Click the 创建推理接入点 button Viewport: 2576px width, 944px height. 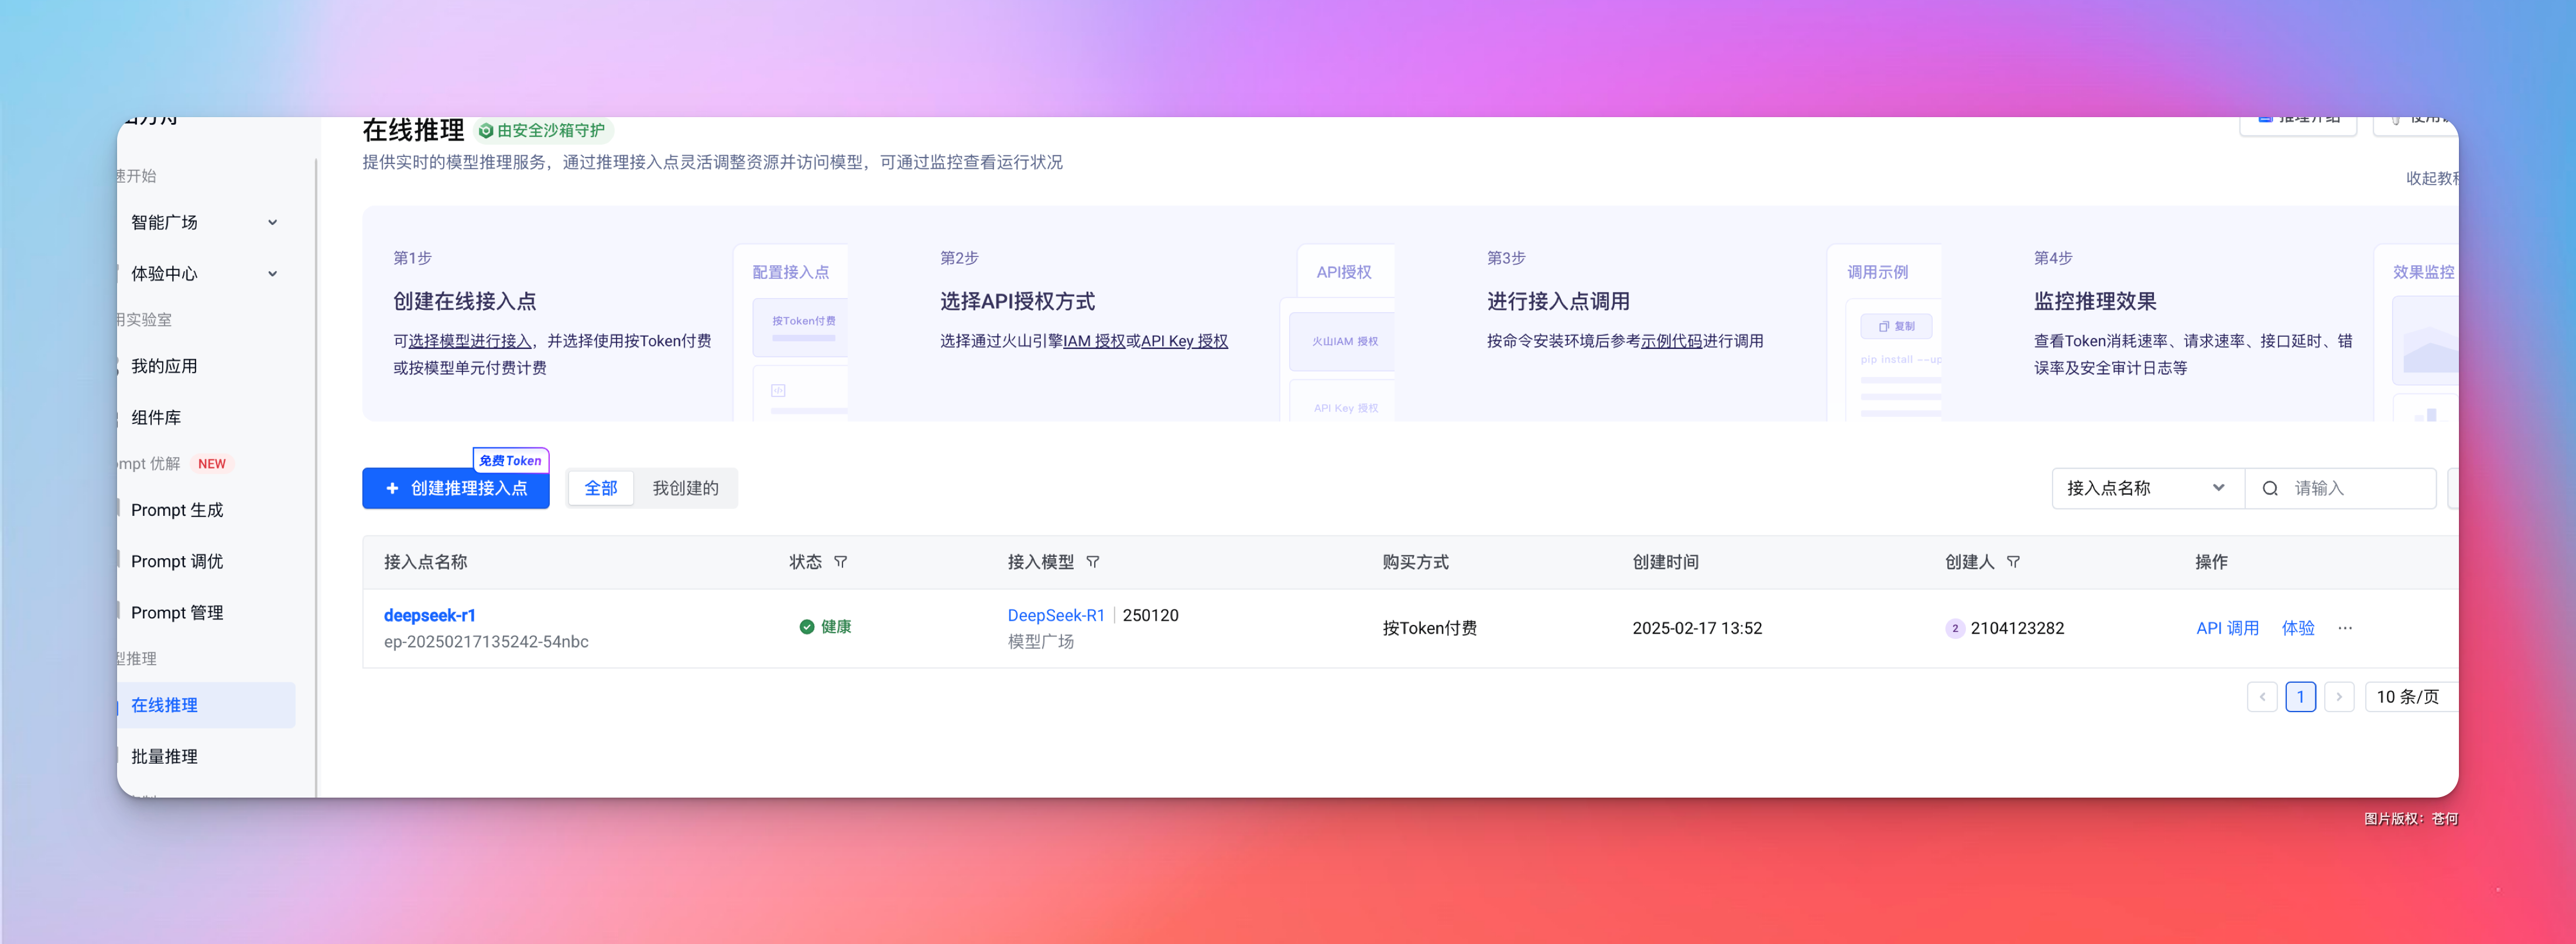point(456,488)
